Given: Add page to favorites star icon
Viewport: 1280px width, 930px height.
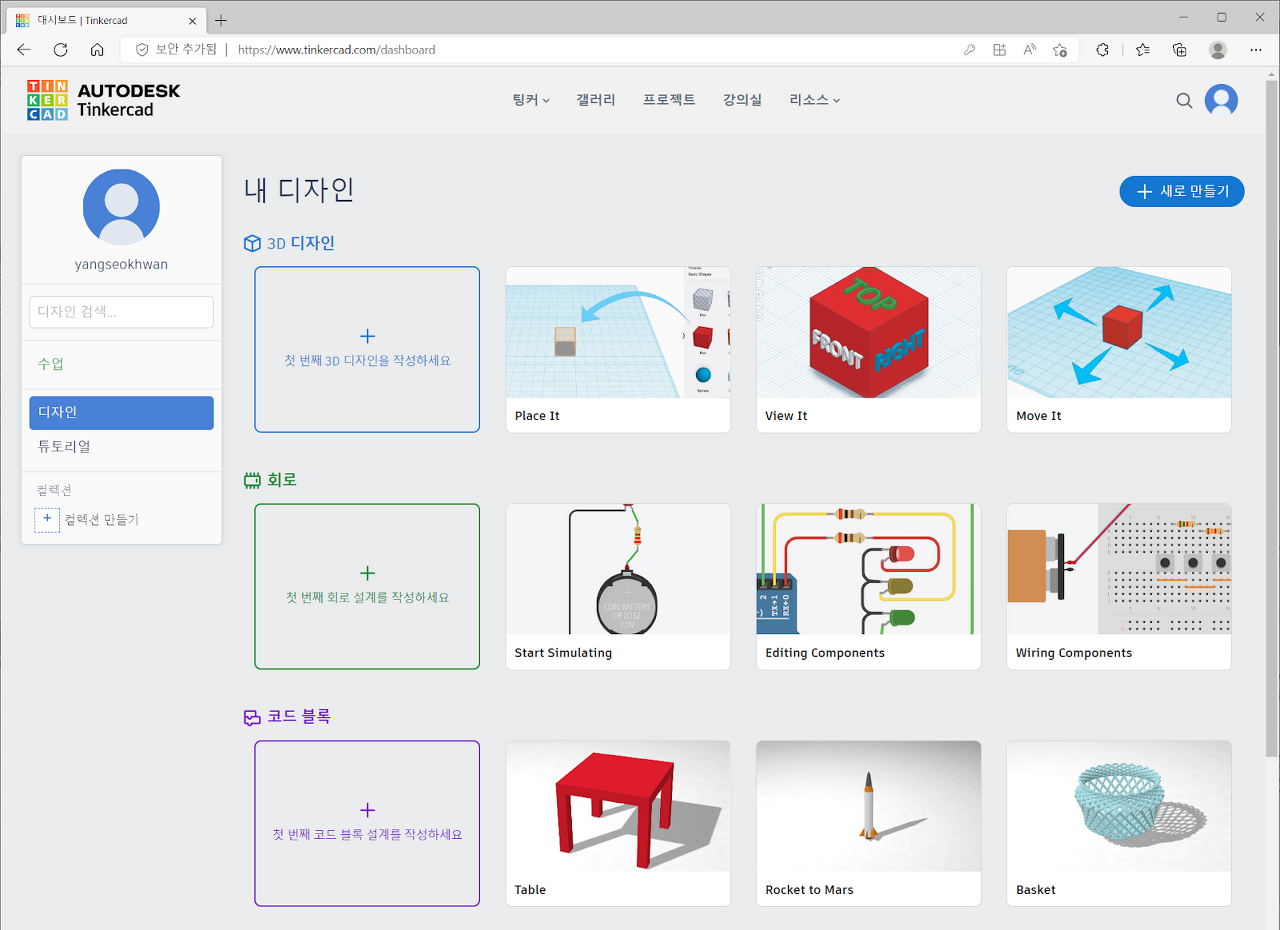Looking at the screenshot, I should (1060, 49).
